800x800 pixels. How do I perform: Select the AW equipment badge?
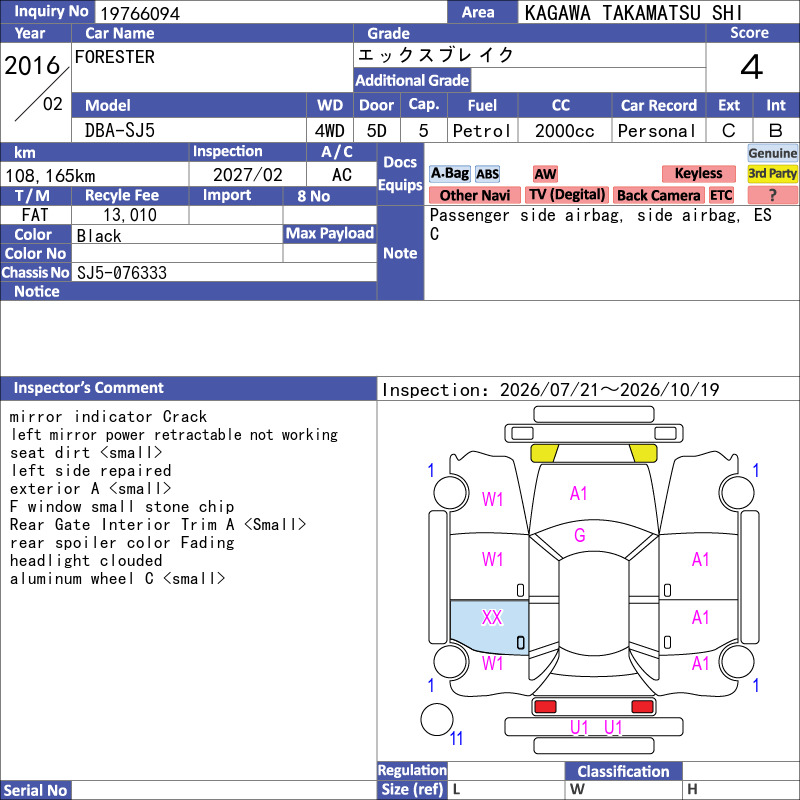point(545,174)
